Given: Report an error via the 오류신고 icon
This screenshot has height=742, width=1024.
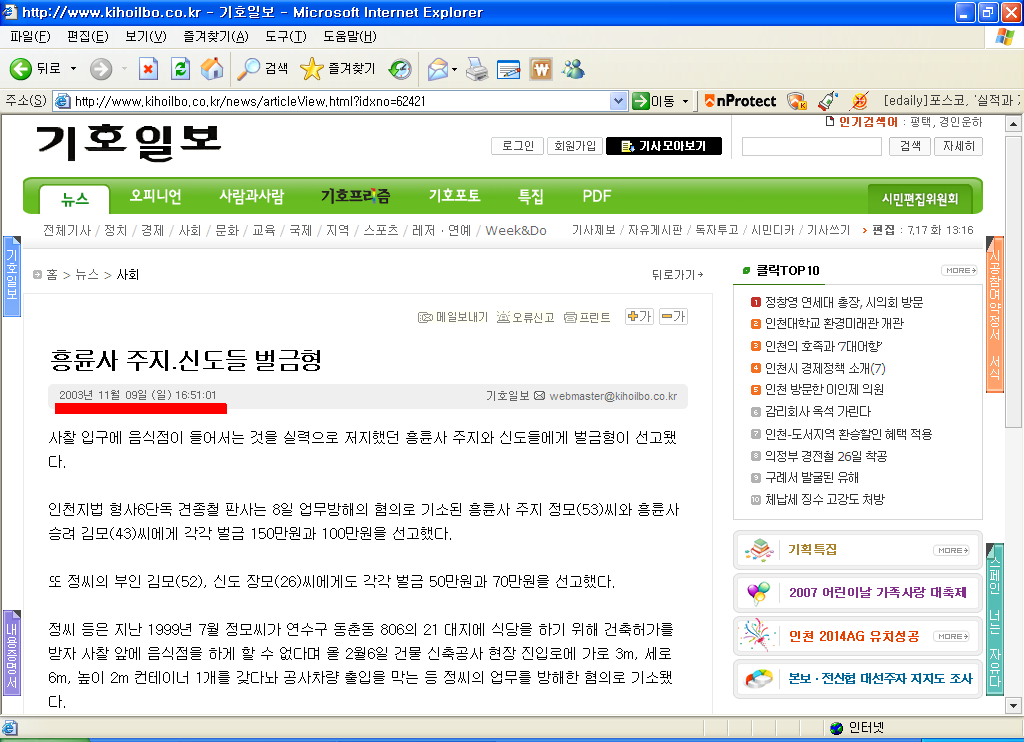Looking at the screenshot, I should [503, 315].
